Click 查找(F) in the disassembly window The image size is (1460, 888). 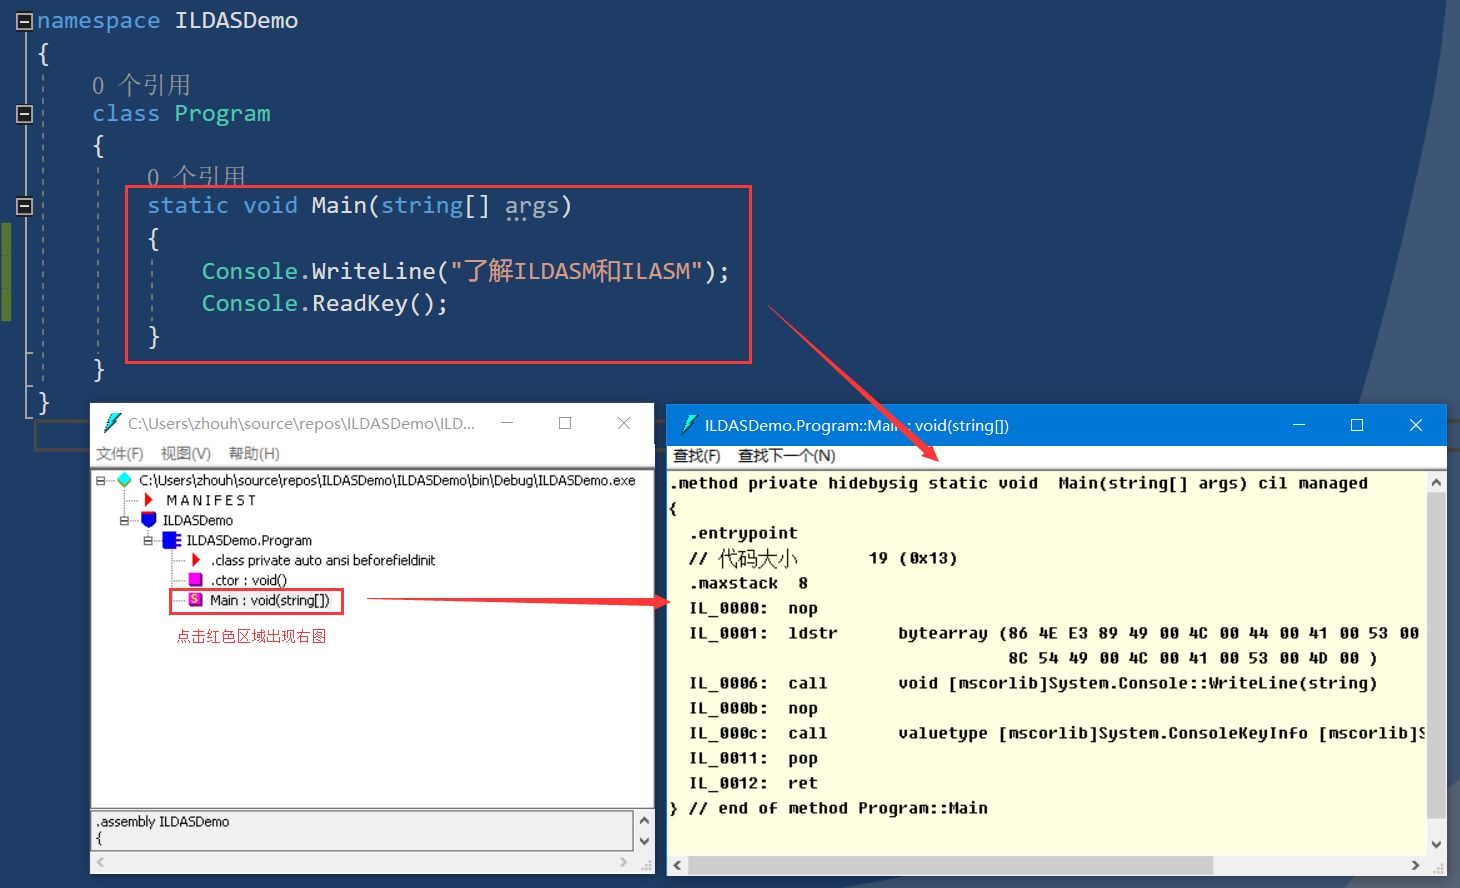click(x=696, y=456)
